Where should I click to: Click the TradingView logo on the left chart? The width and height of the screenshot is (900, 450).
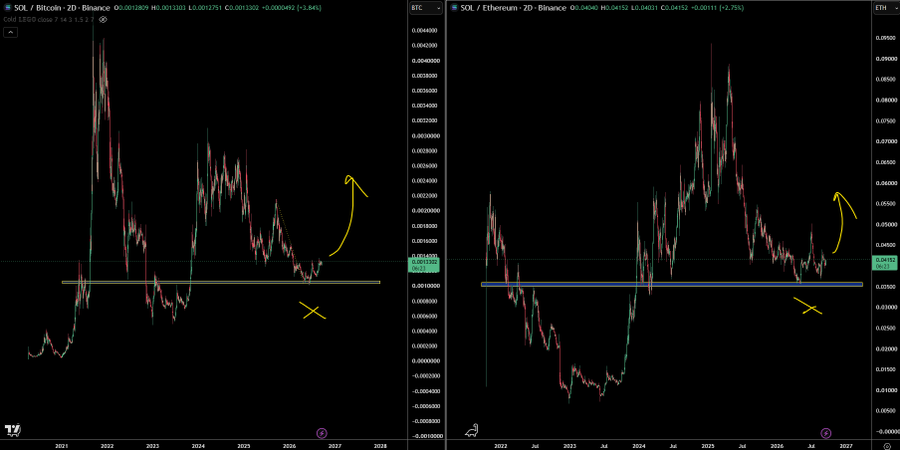pos(12,429)
